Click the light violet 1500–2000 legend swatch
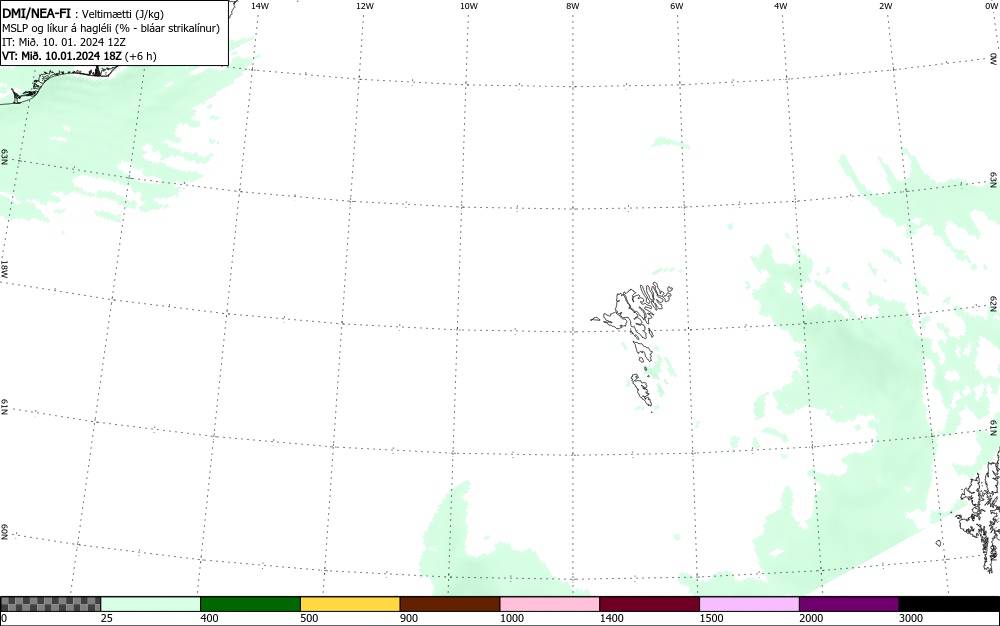Viewport: 1000px width, 626px height. coord(749,604)
